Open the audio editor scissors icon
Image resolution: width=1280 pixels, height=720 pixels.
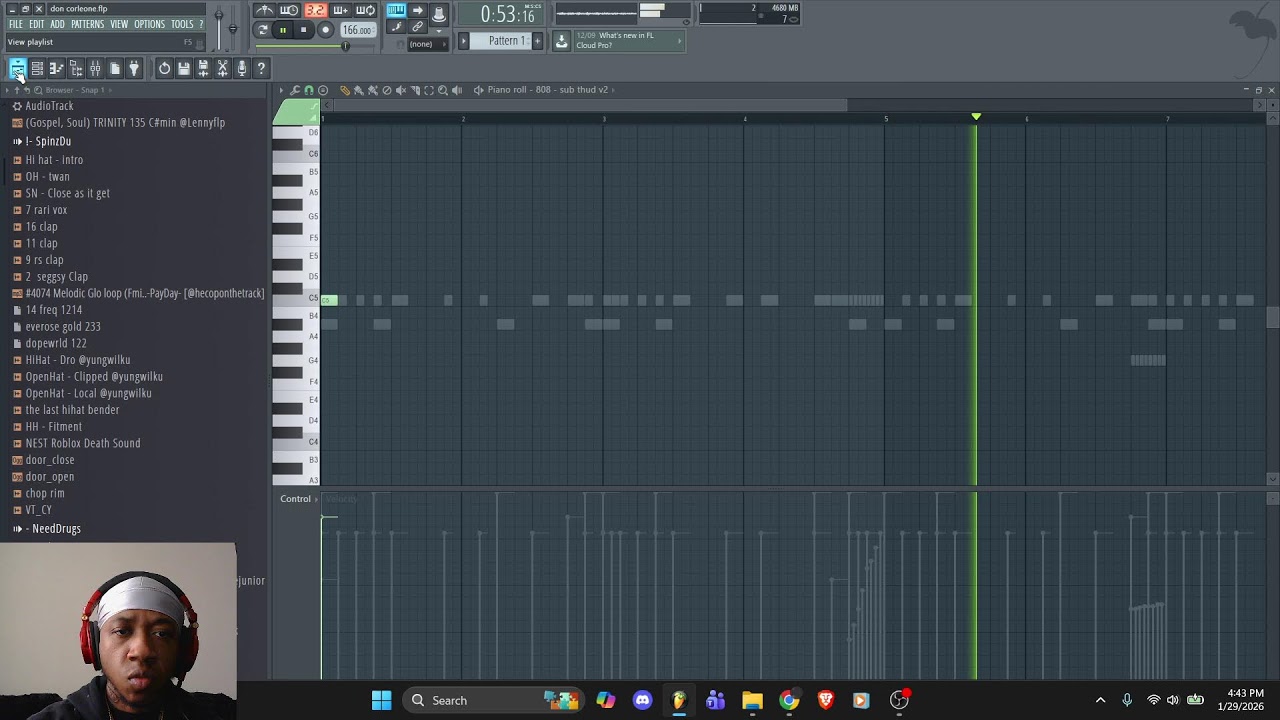click(222, 68)
